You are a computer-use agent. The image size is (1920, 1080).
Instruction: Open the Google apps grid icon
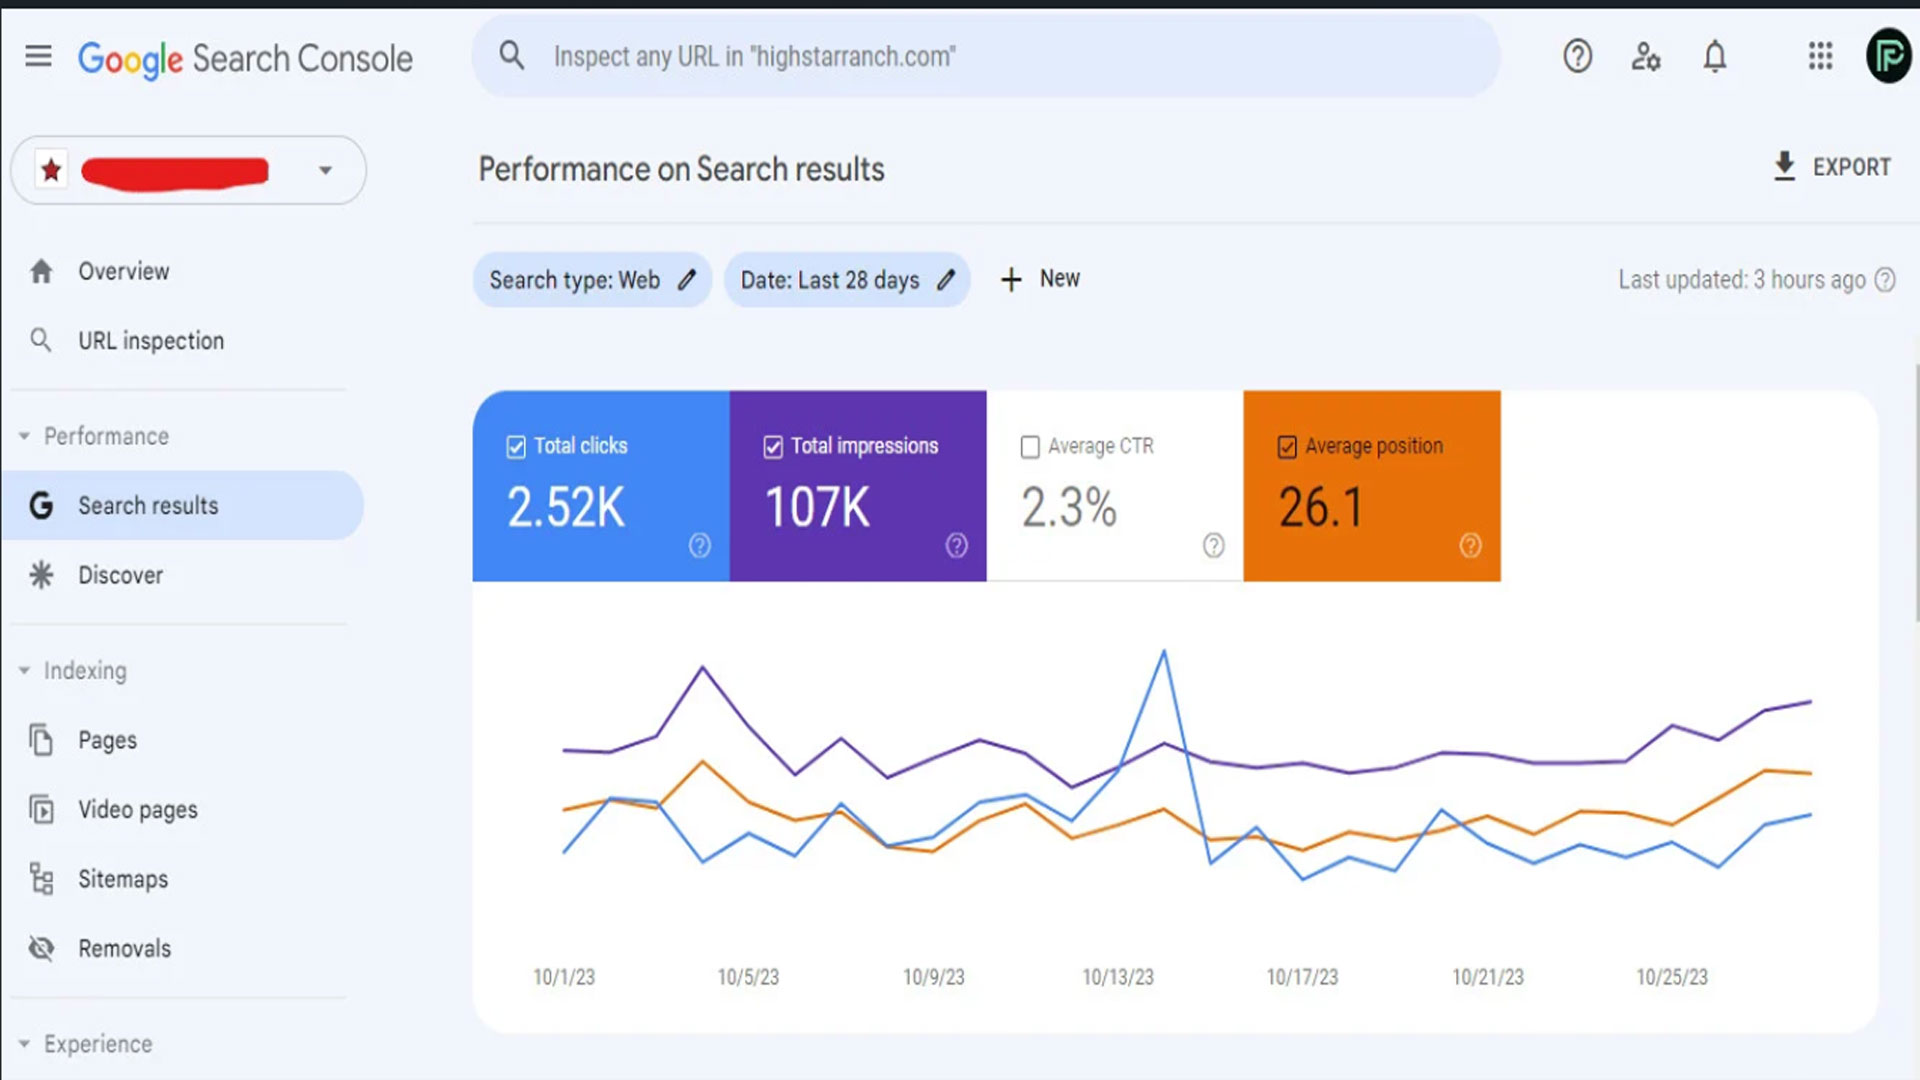coord(1820,56)
